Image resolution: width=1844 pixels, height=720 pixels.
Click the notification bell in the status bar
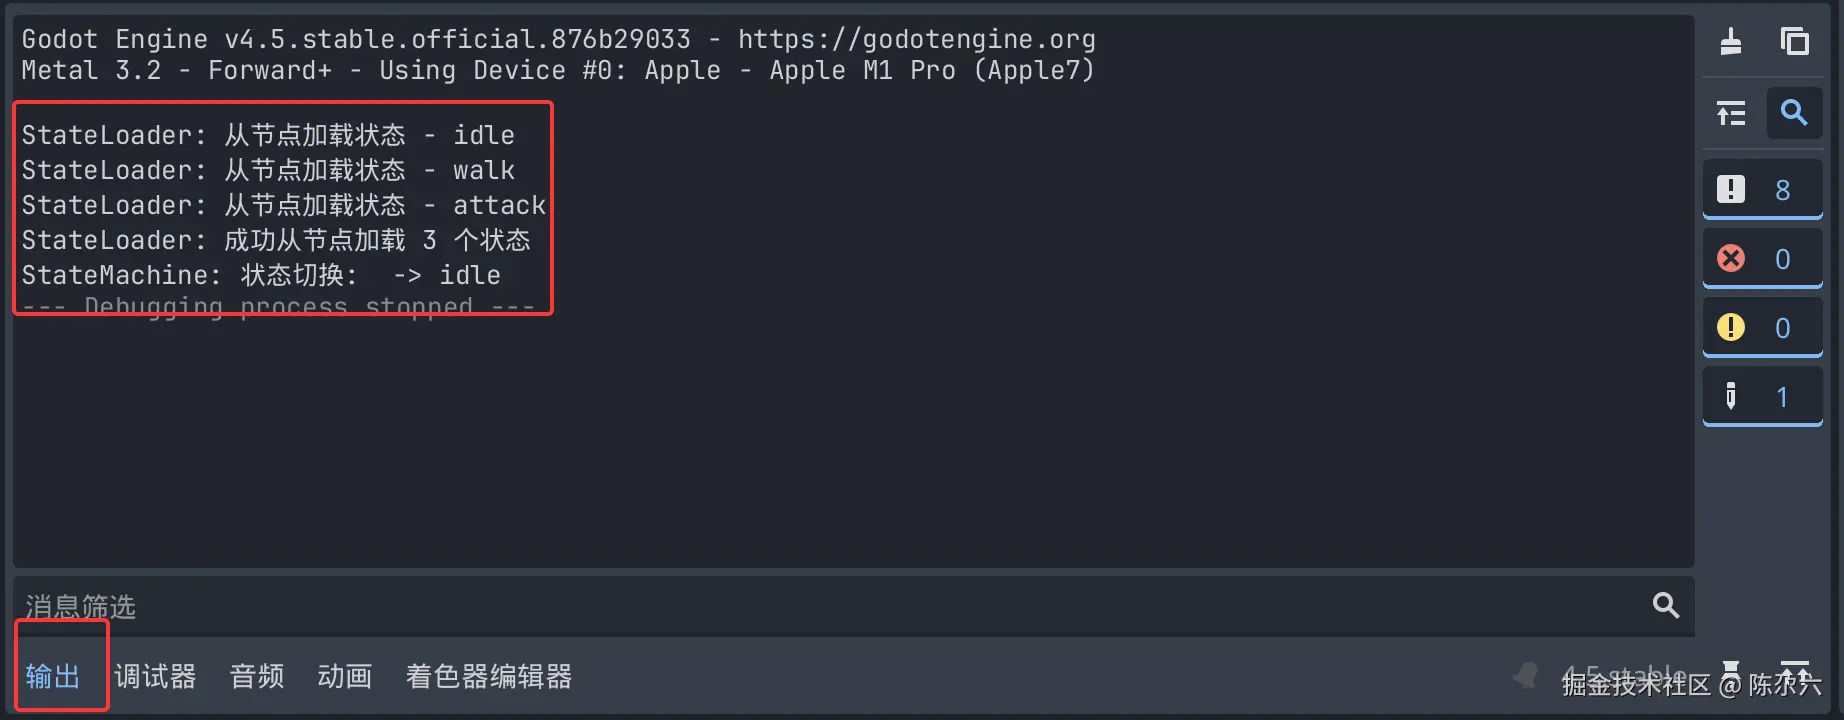click(x=1524, y=675)
